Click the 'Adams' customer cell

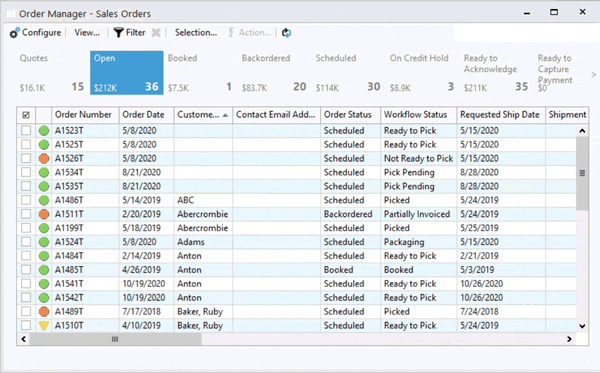tap(203, 242)
